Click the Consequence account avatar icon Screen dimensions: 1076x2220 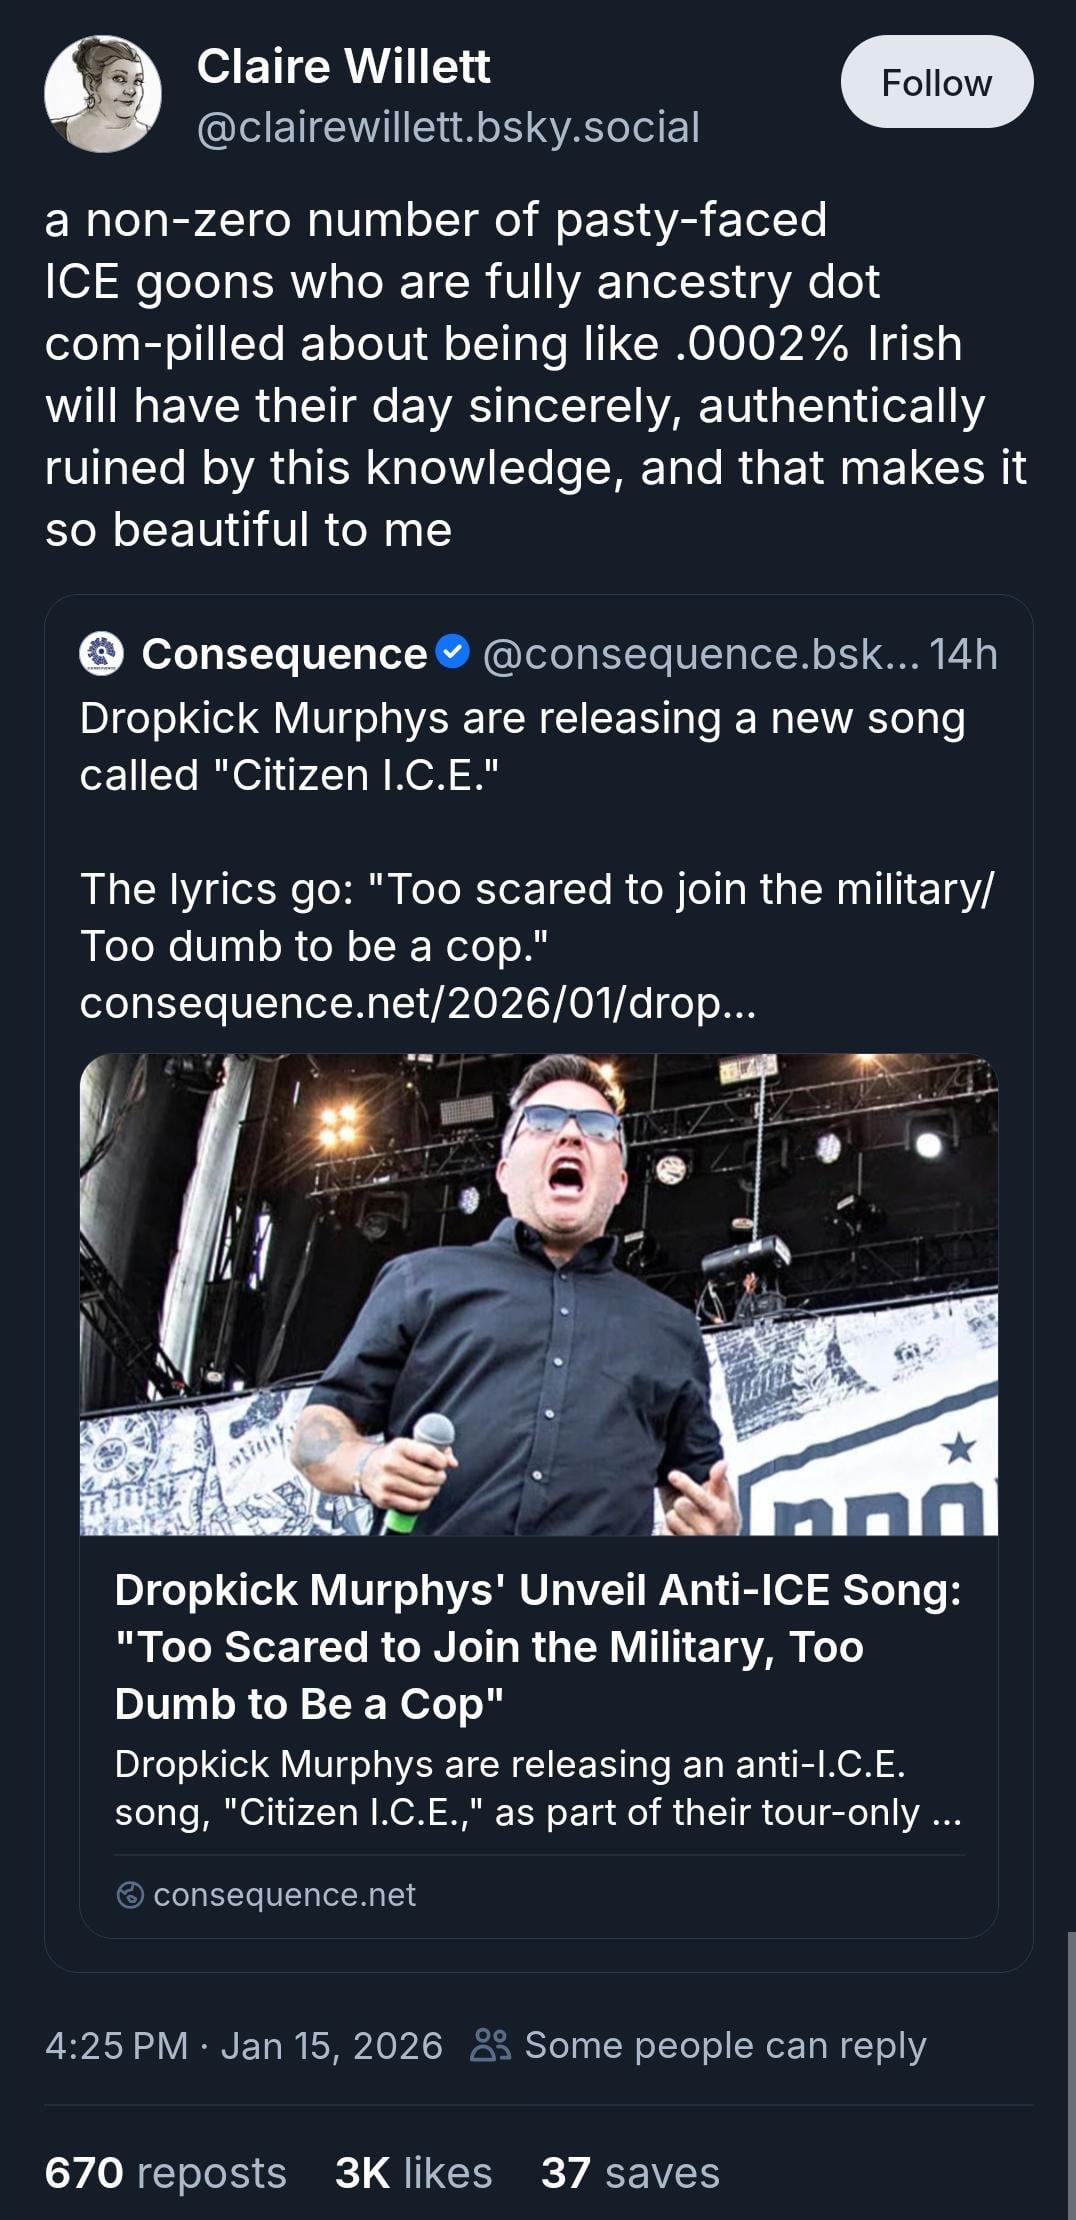(101, 654)
